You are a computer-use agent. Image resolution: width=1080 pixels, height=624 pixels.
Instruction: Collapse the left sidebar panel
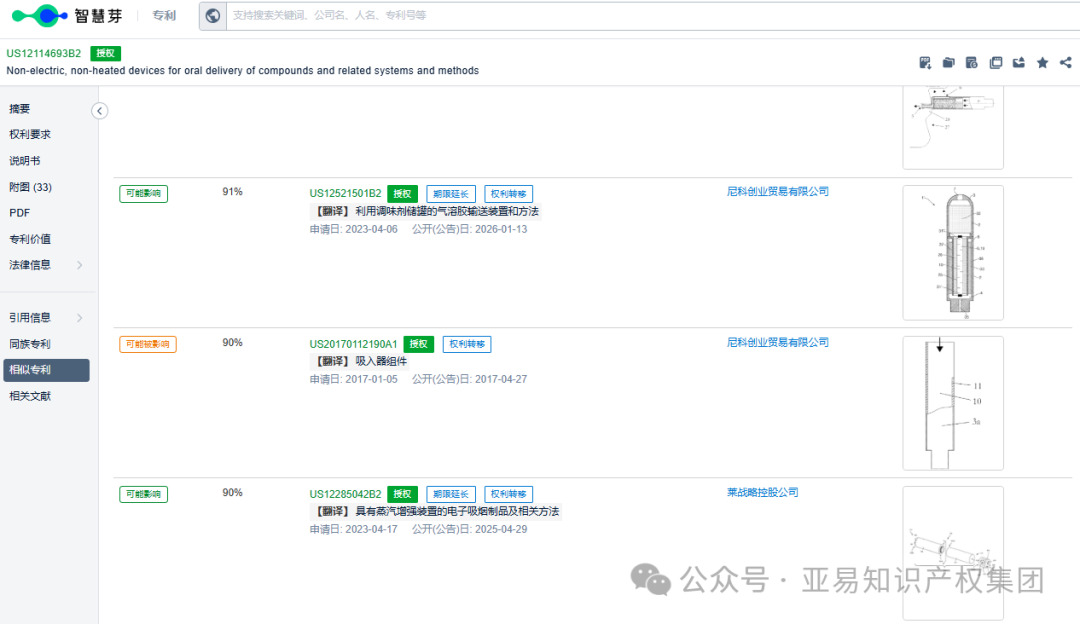coord(99,110)
